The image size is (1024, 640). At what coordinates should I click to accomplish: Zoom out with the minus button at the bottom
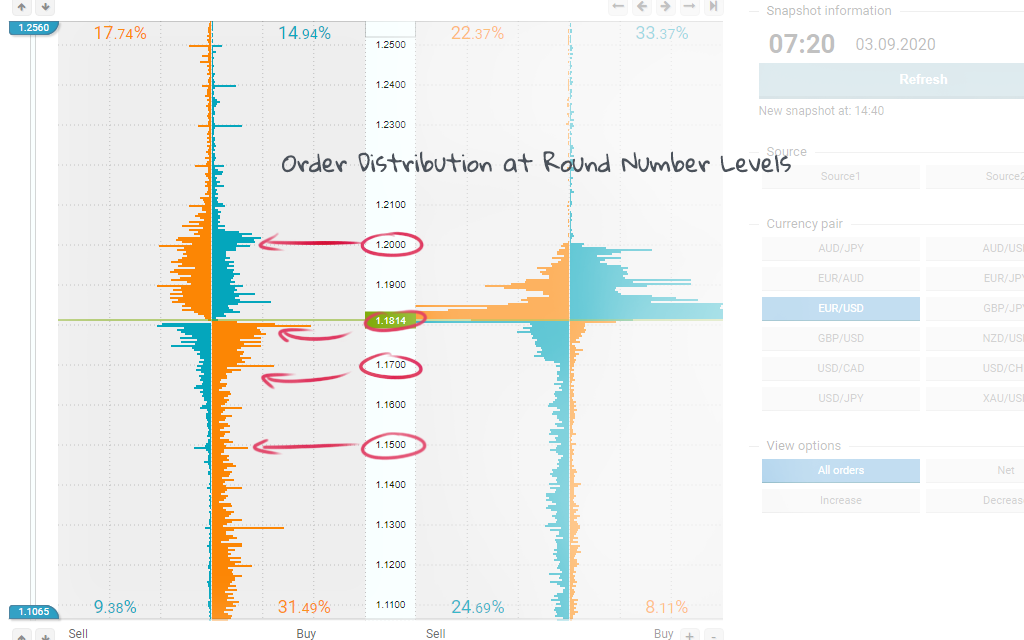click(713, 634)
